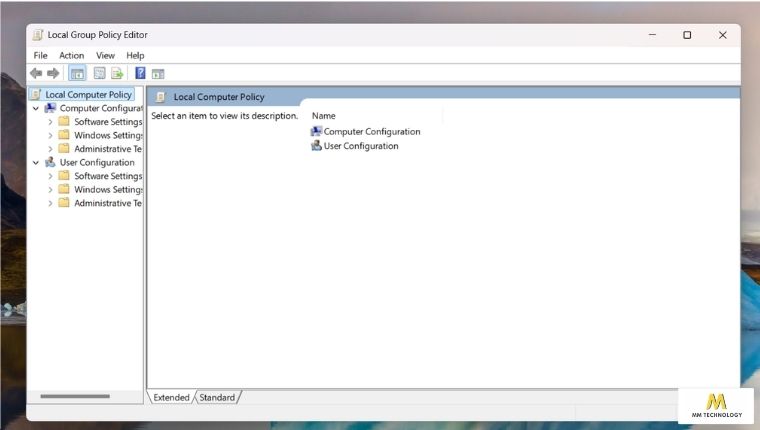The width and height of the screenshot is (760, 430).
Task: Select Local Computer Policy tree root
Action: click(88, 95)
